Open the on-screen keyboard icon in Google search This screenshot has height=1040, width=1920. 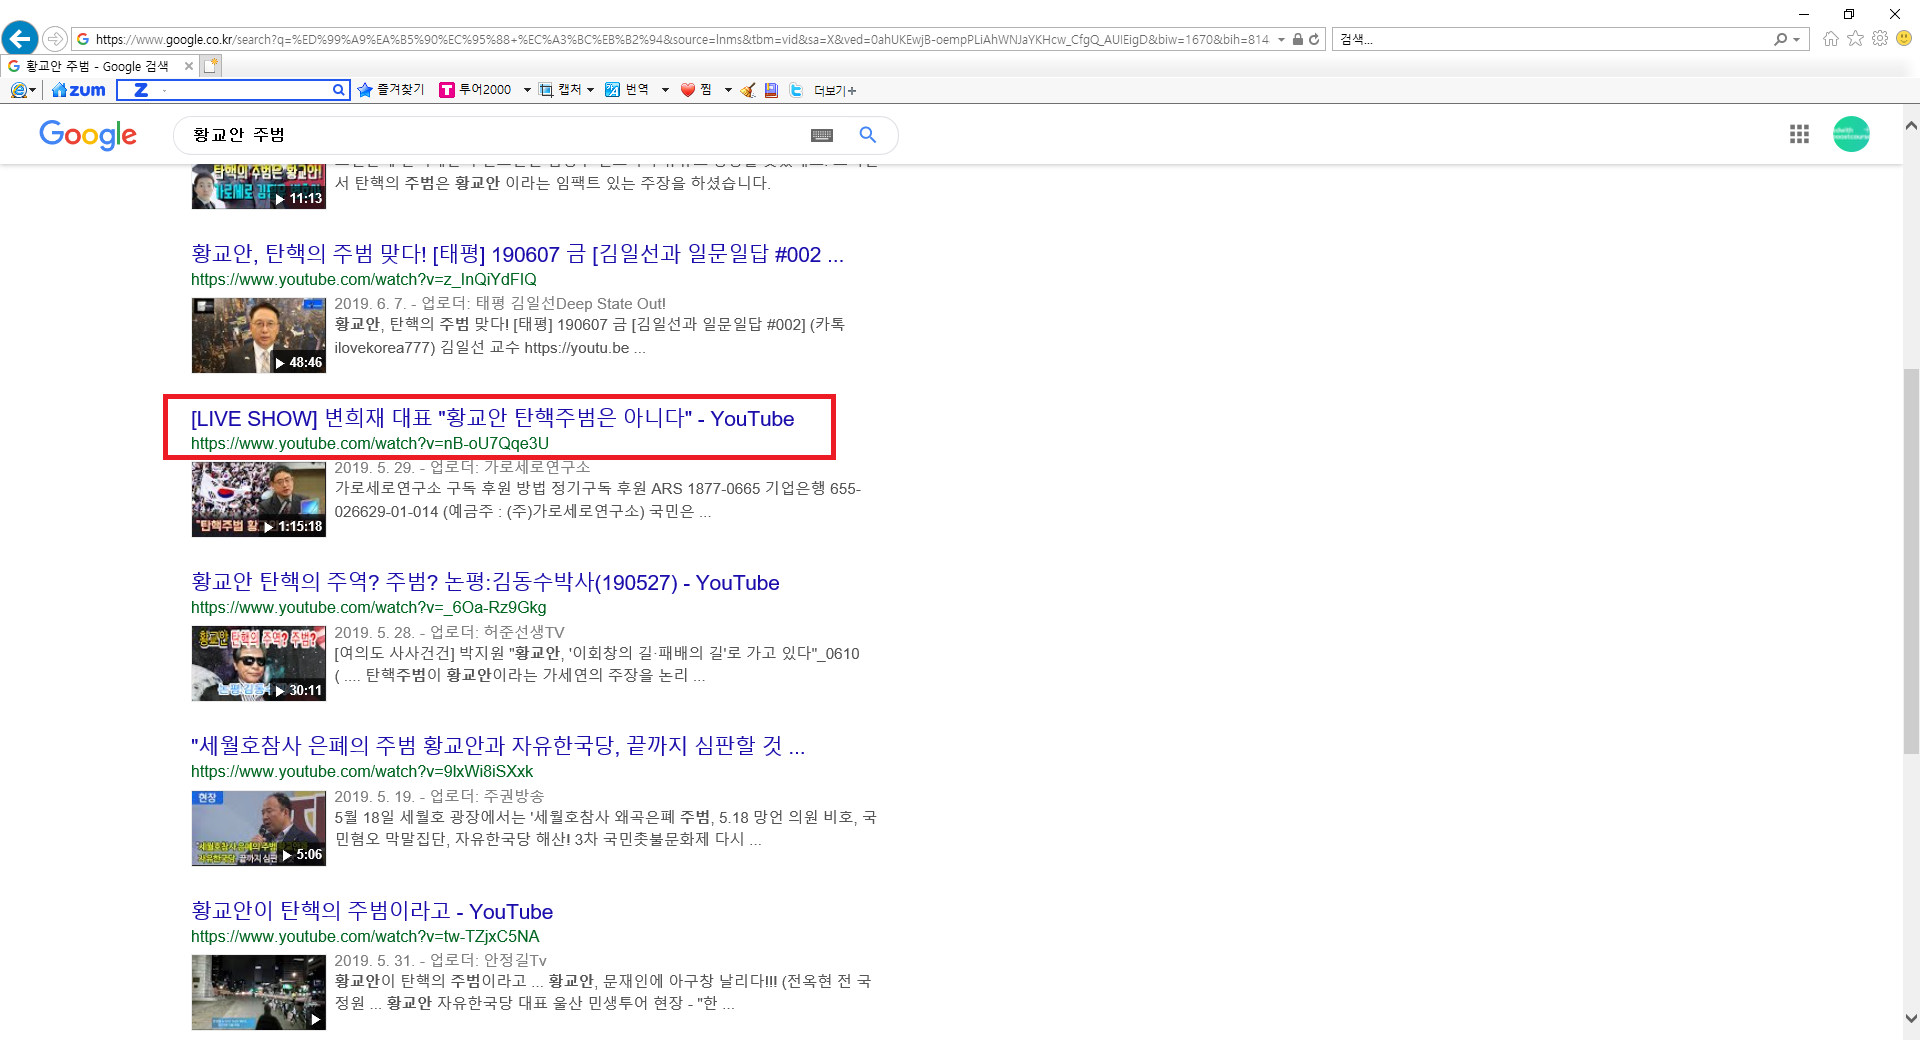coord(822,135)
